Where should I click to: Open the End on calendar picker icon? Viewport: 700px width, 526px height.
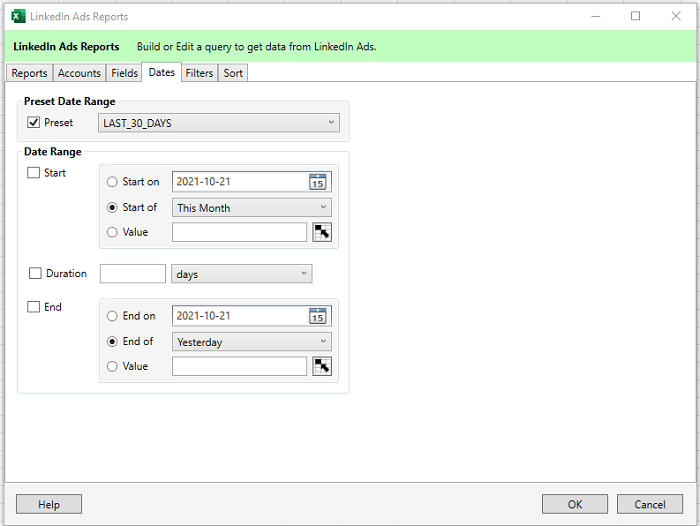[317, 316]
